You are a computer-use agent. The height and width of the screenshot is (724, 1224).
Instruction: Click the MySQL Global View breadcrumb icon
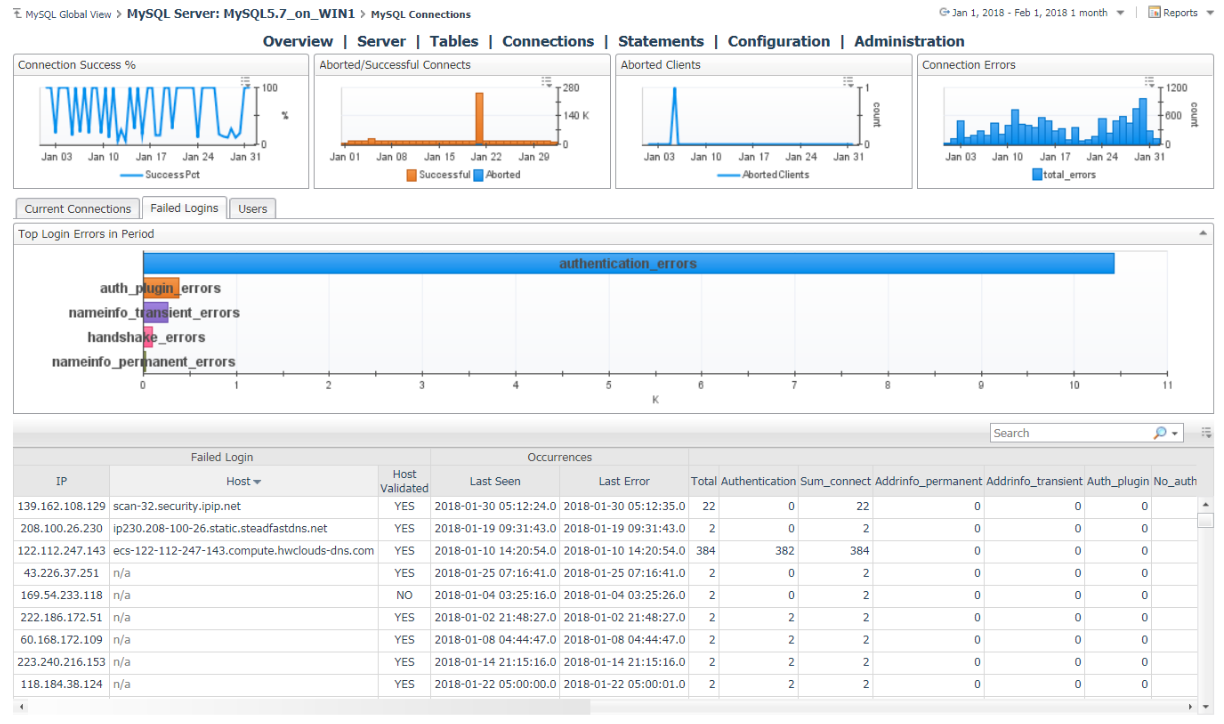point(18,14)
